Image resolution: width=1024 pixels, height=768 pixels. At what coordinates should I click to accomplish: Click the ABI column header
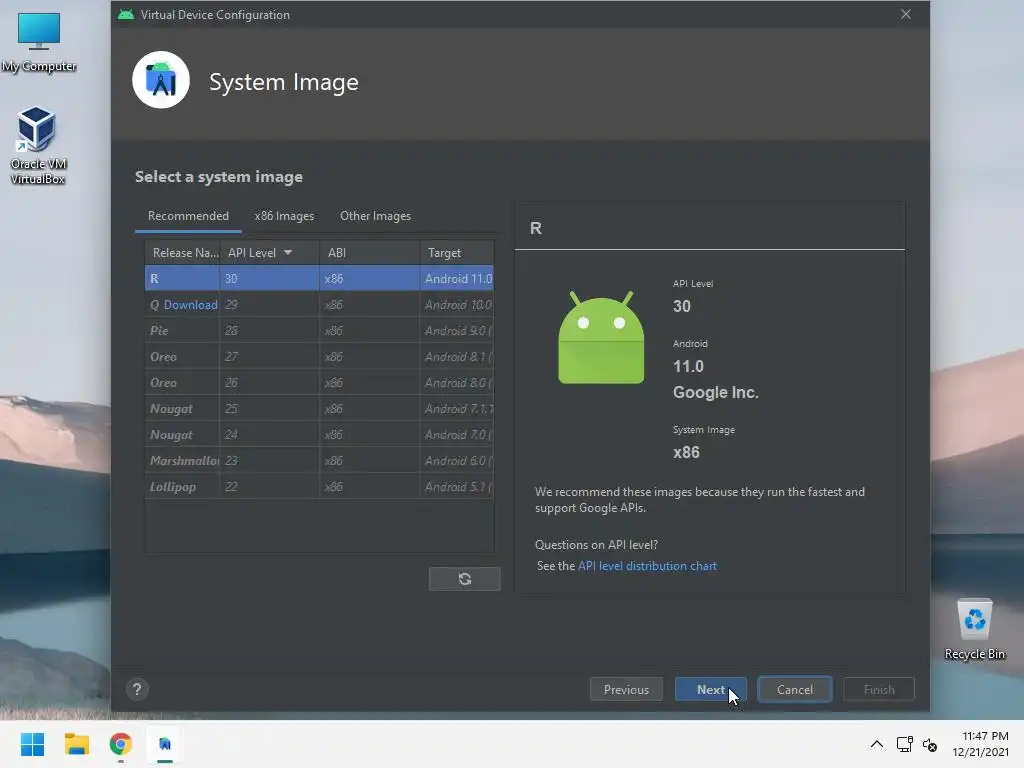pyautogui.click(x=369, y=253)
